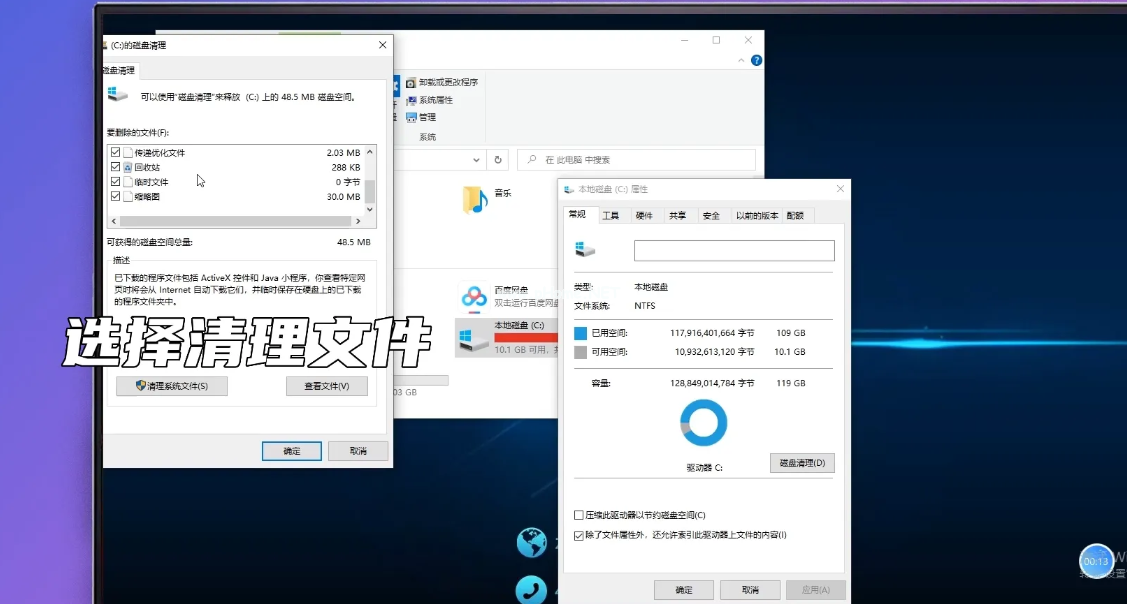Click the 磁盘清理(D) button
Image resolution: width=1127 pixels, height=604 pixels.
coord(802,463)
